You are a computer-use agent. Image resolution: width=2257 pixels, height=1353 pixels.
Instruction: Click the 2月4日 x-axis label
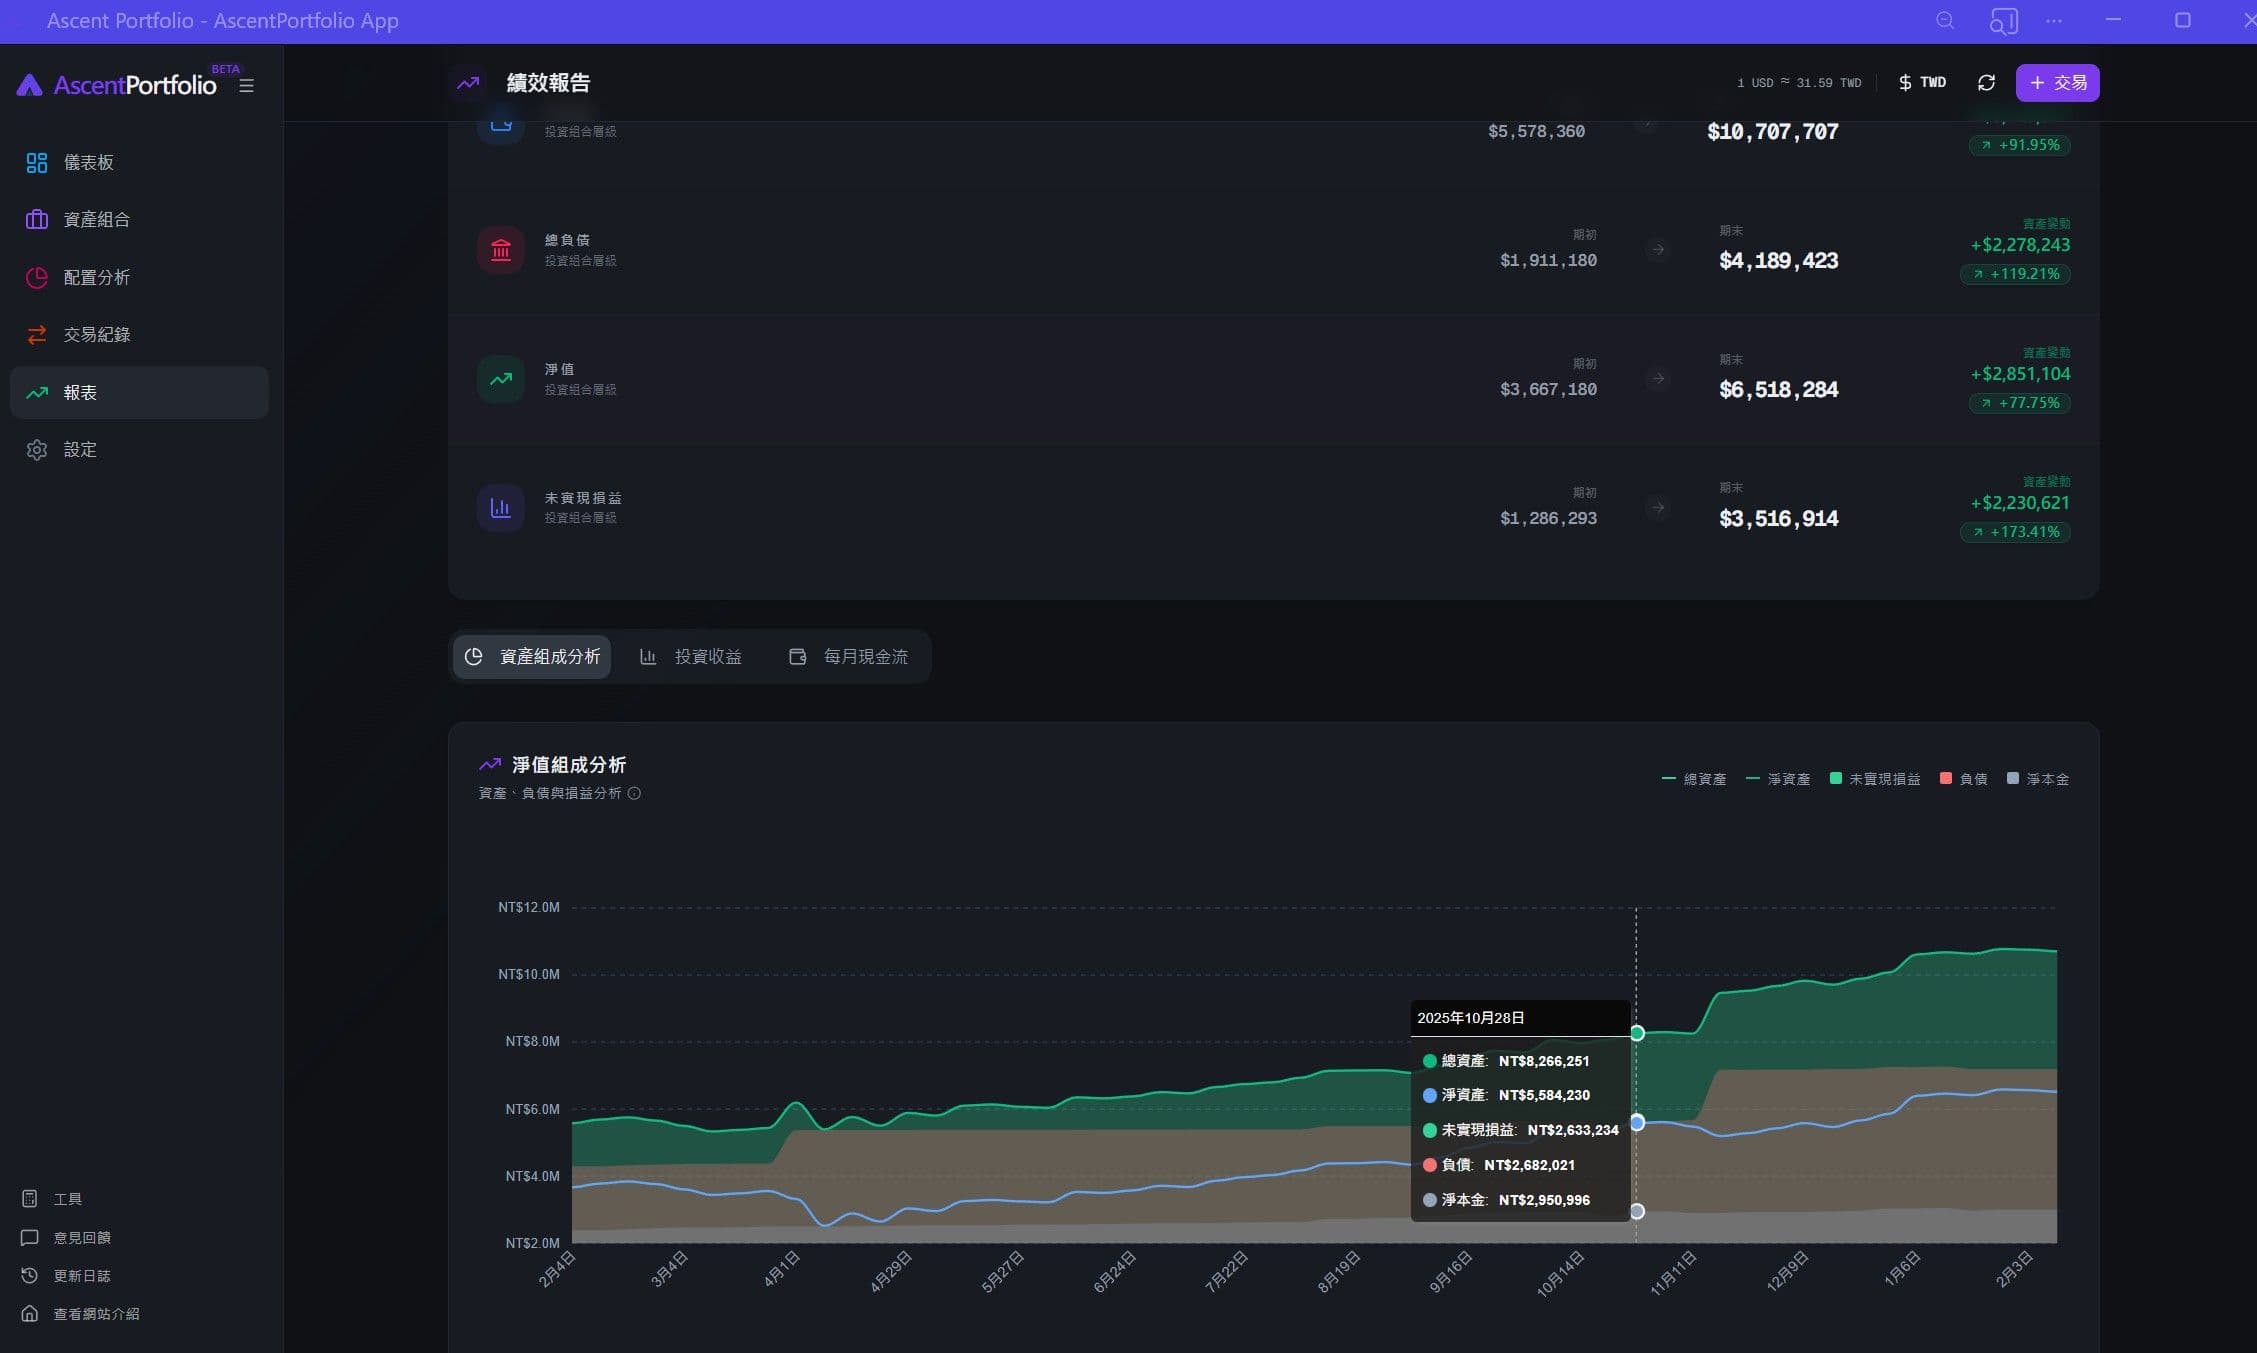pos(557,1269)
